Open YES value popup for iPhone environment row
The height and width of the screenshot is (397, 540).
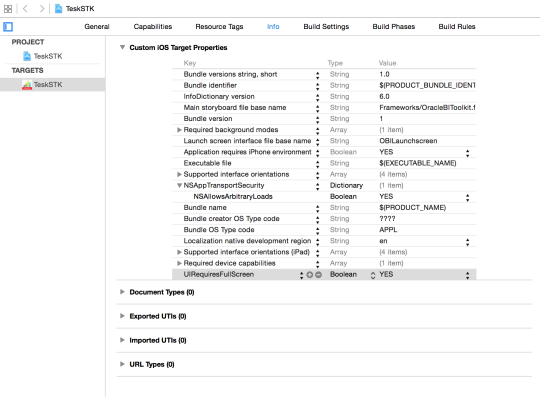467,153
